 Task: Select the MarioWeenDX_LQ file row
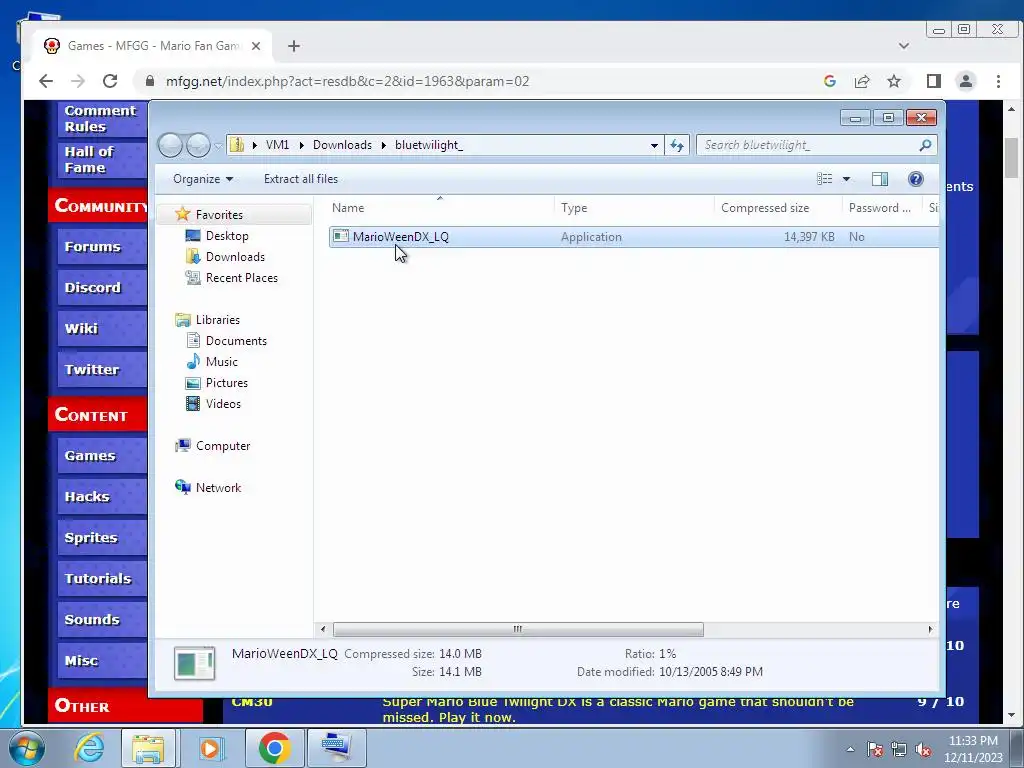point(633,237)
